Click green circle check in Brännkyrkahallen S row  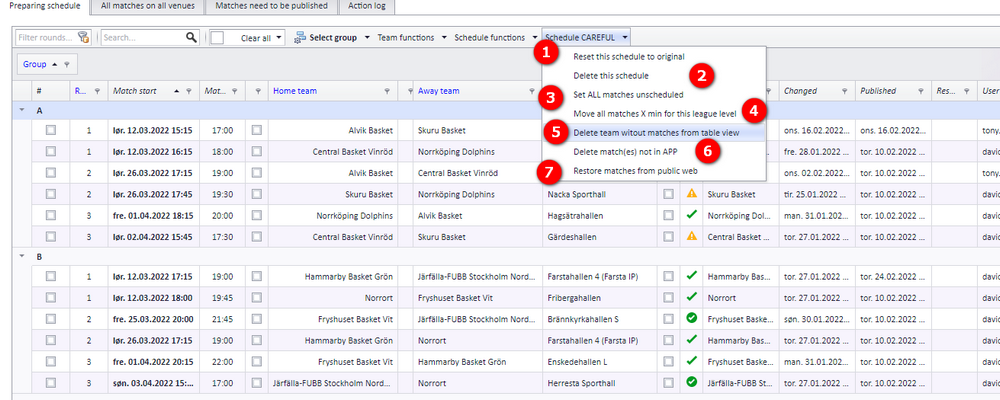(691, 318)
